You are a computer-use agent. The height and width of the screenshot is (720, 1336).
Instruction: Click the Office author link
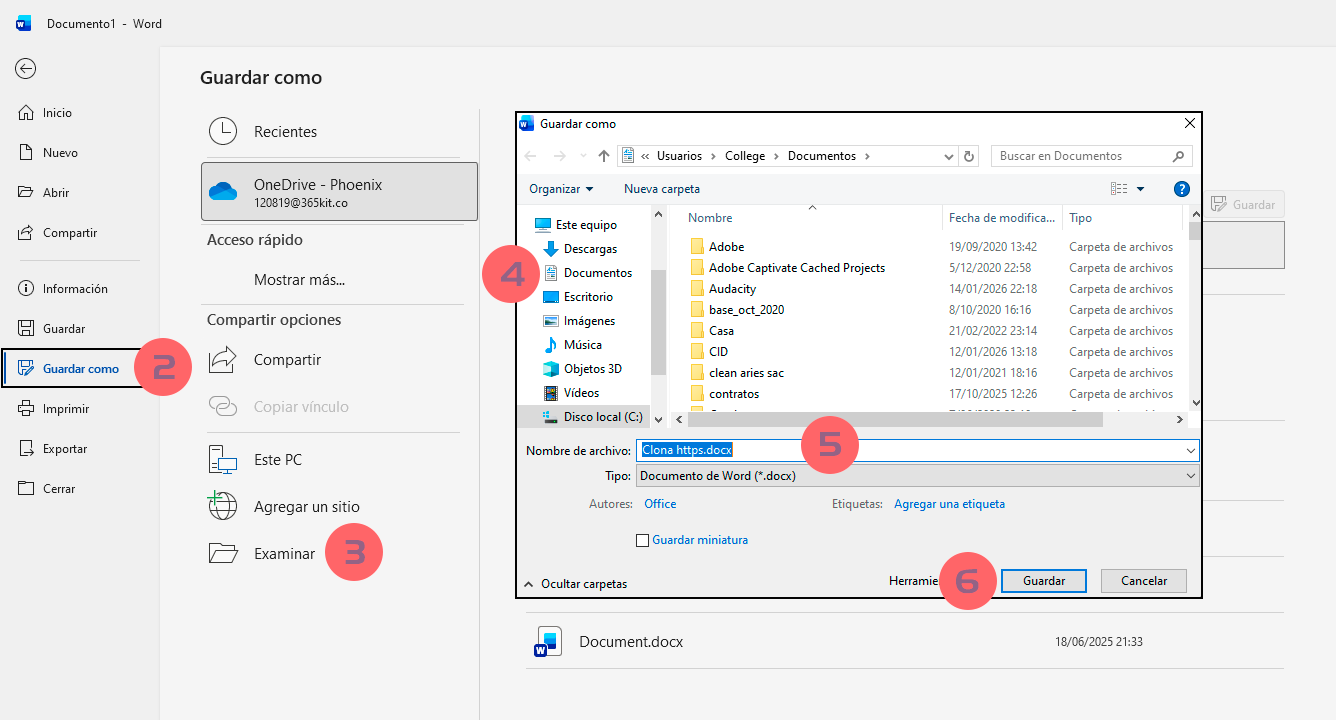click(x=660, y=504)
